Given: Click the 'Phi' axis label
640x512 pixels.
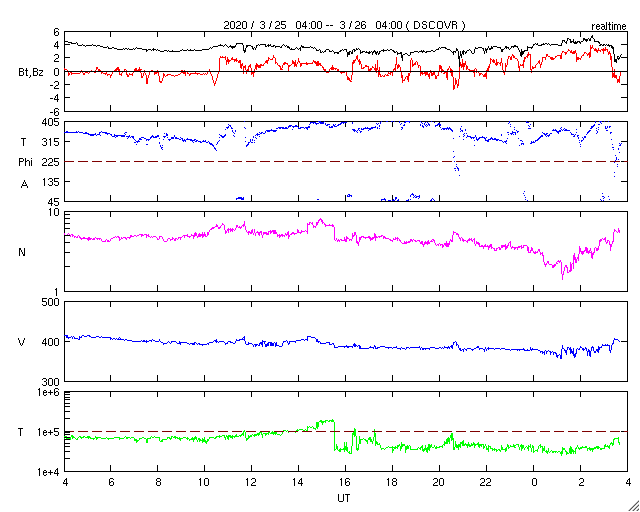Looking at the screenshot, I should click(24, 163).
